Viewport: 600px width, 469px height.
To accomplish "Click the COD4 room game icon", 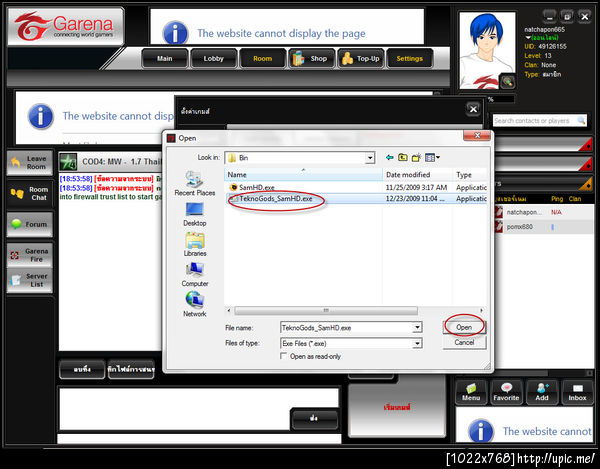I will [68, 162].
